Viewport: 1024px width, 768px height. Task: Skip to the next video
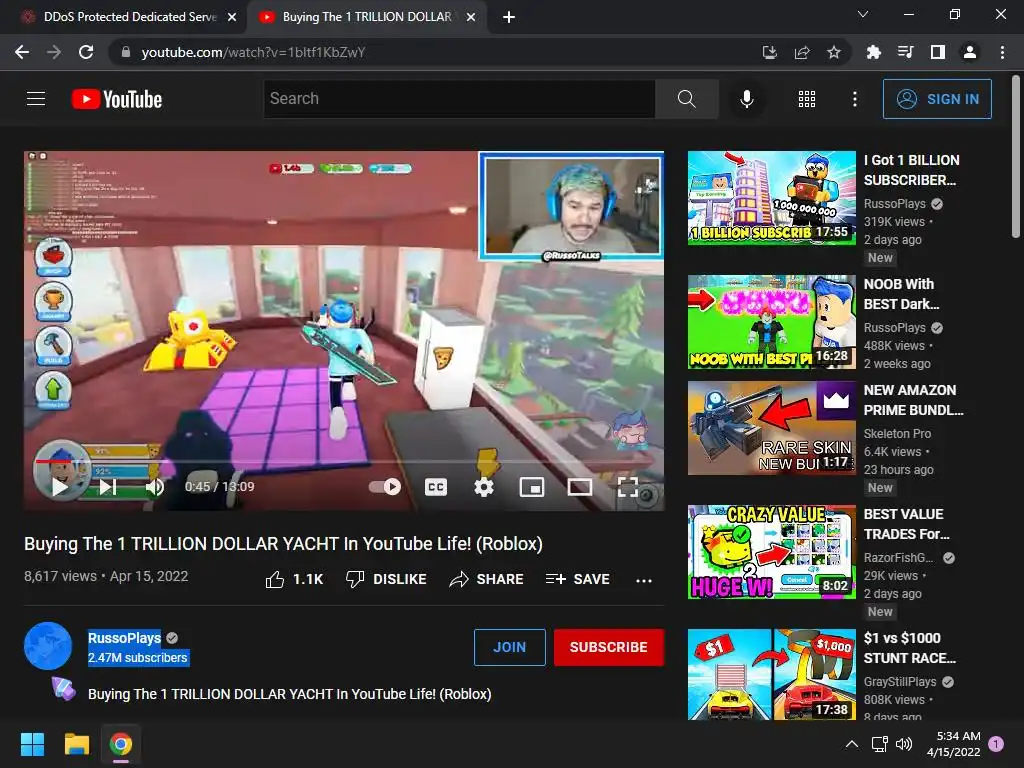pyautogui.click(x=108, y=487)
